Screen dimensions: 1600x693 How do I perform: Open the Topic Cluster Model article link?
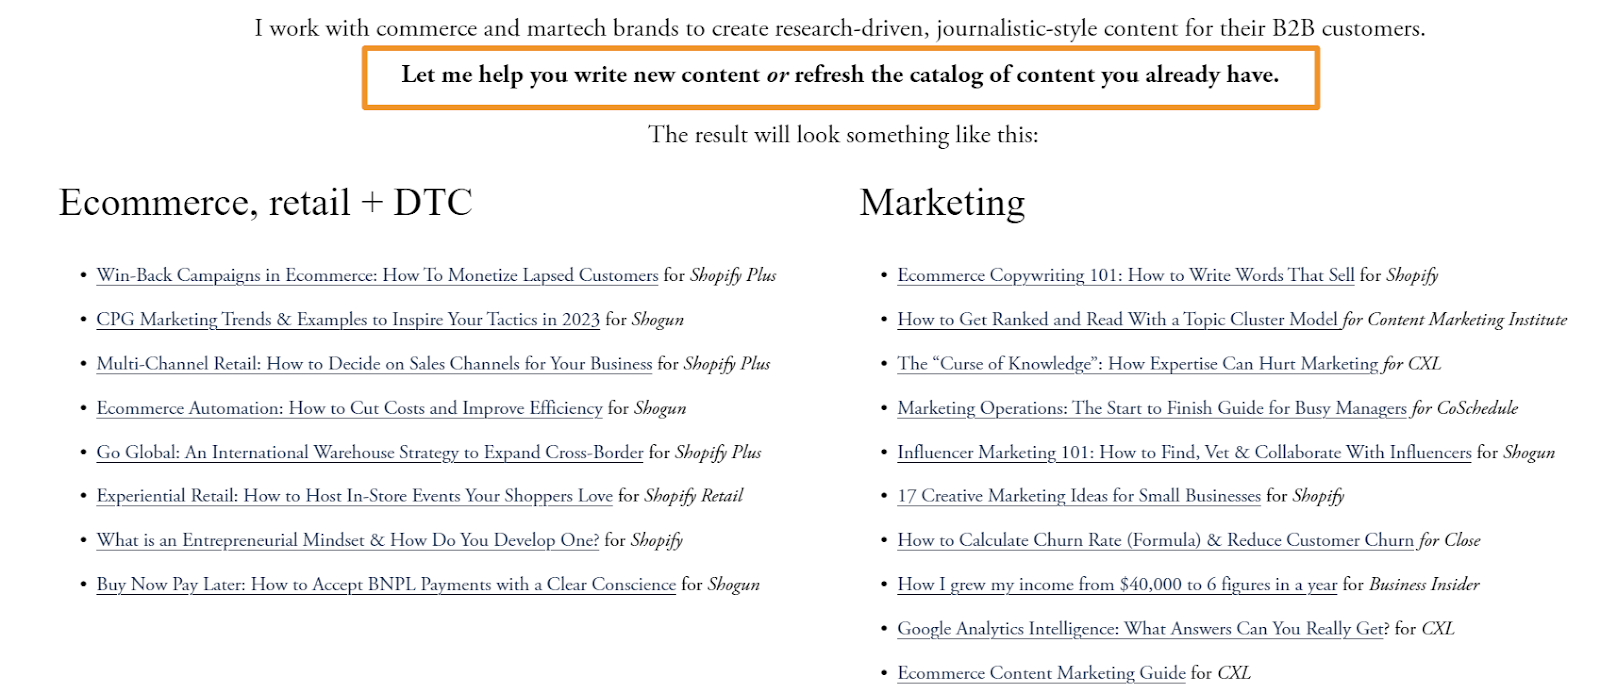[1120, 319]
